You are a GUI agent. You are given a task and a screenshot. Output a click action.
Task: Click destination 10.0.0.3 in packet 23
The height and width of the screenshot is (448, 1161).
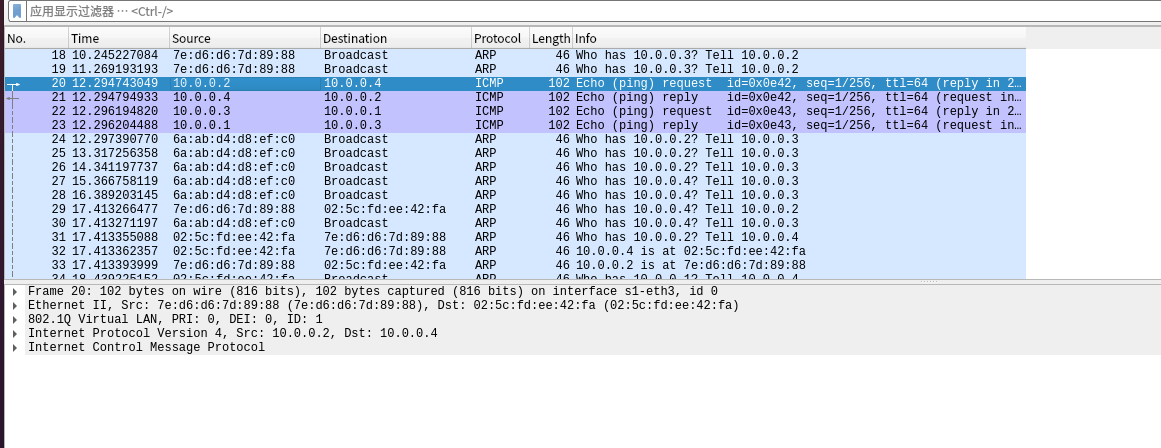(x=352, y=126)
